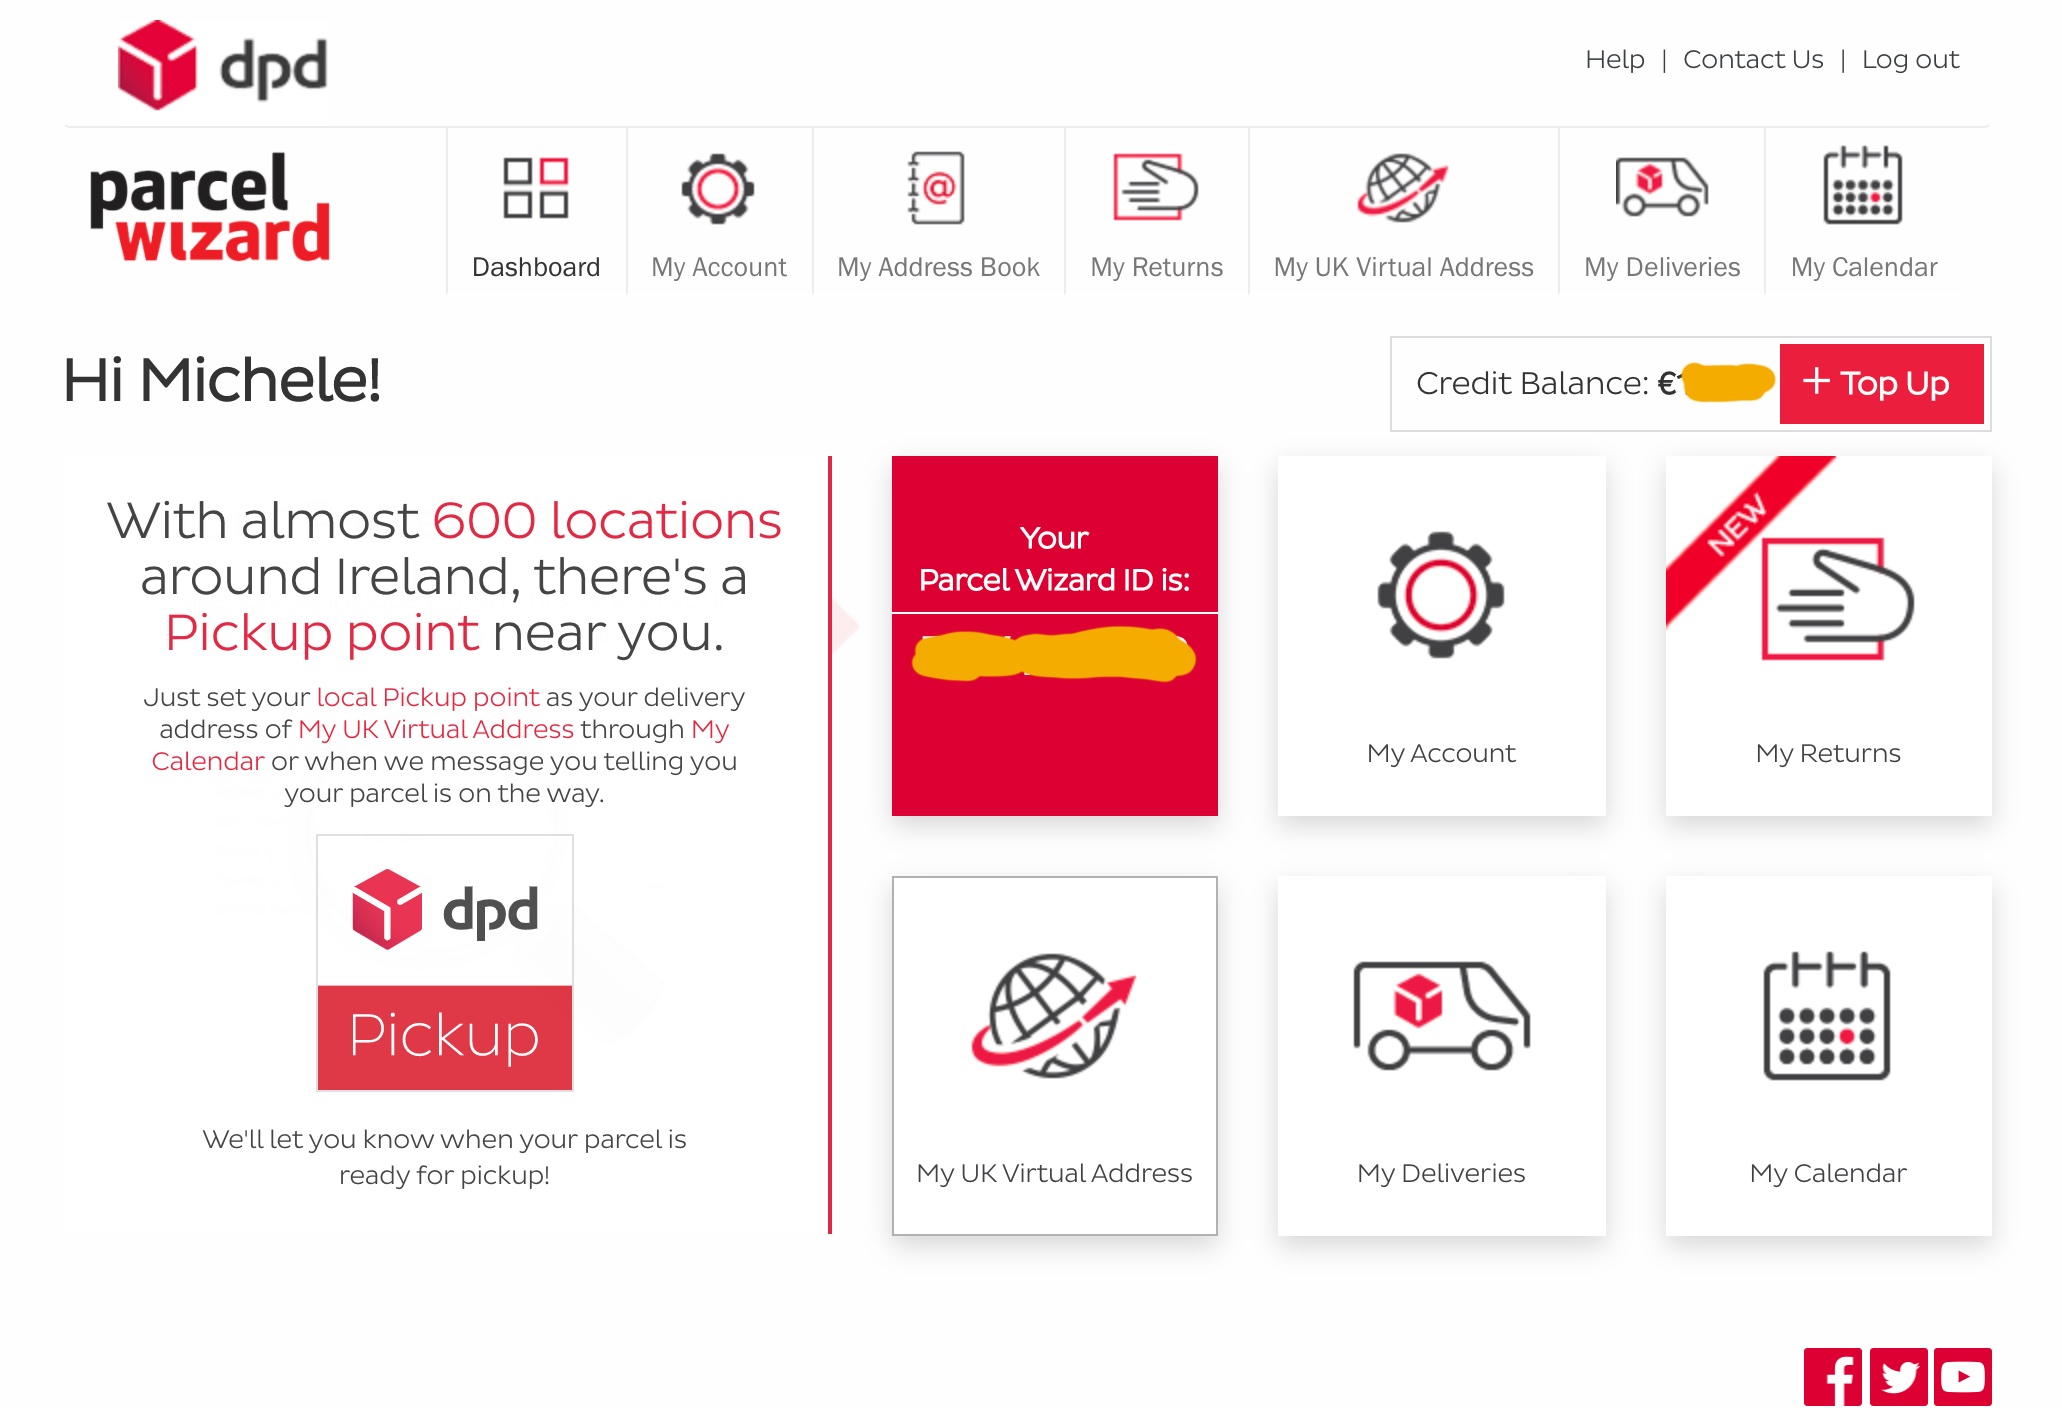Image resolution: width=2062 pixels, height=1408 pixels.
Task: Click the Contact Us menu item
Action: tap(1749, 60)
